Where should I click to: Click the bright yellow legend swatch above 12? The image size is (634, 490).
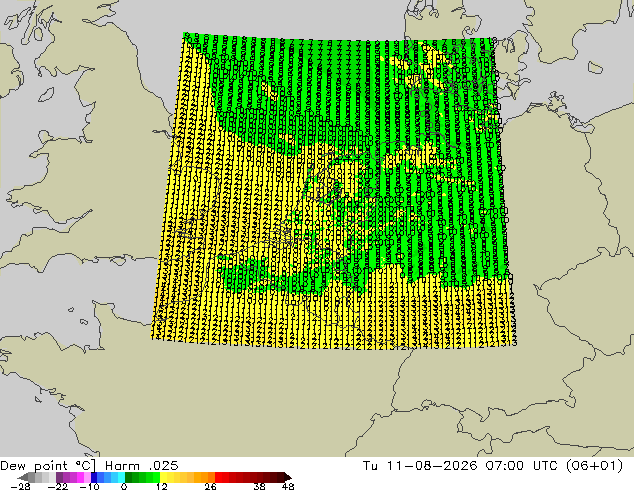coord(163,477)
